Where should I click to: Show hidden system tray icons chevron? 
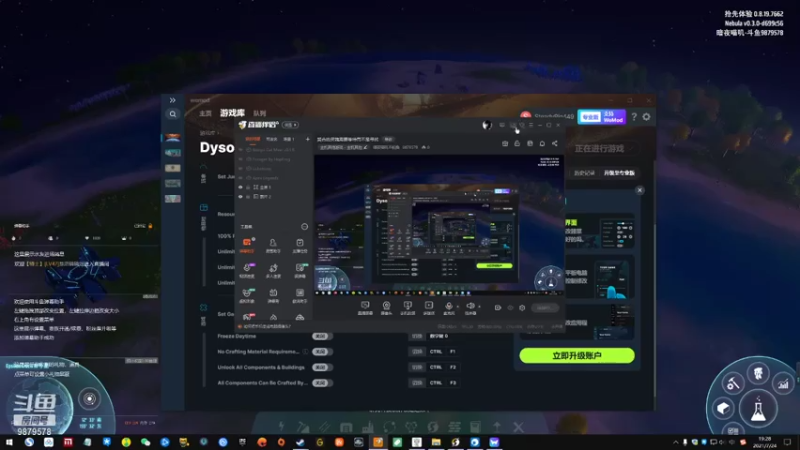(x=676, y=442)
